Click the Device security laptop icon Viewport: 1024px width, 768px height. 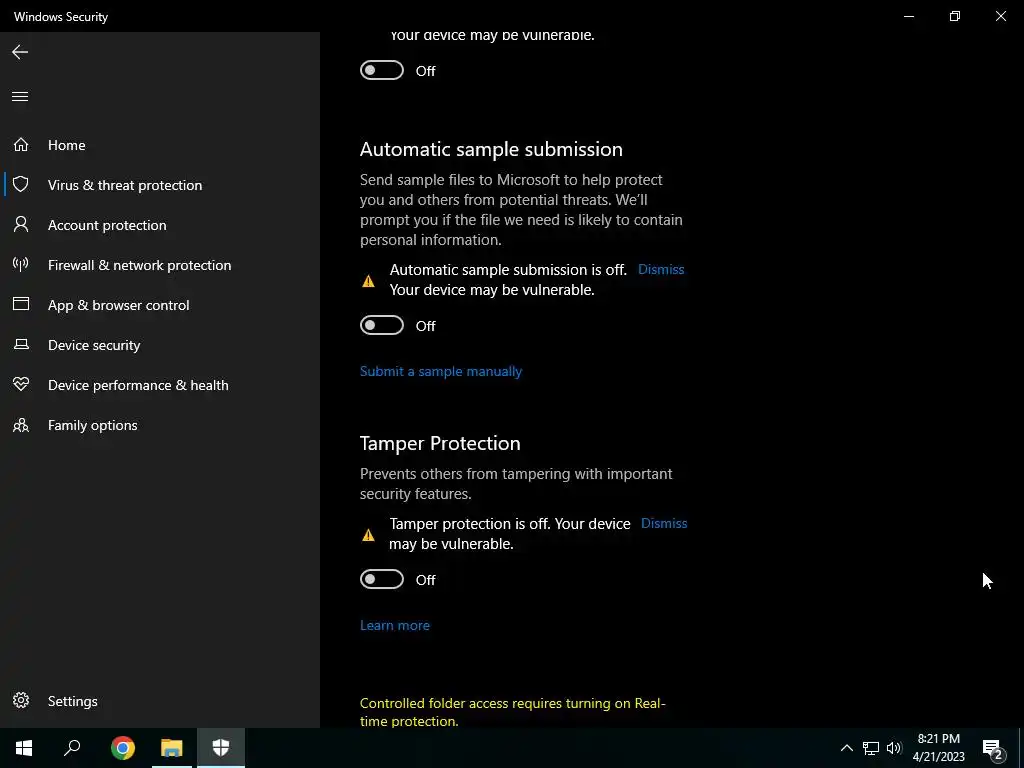[21, 344]
